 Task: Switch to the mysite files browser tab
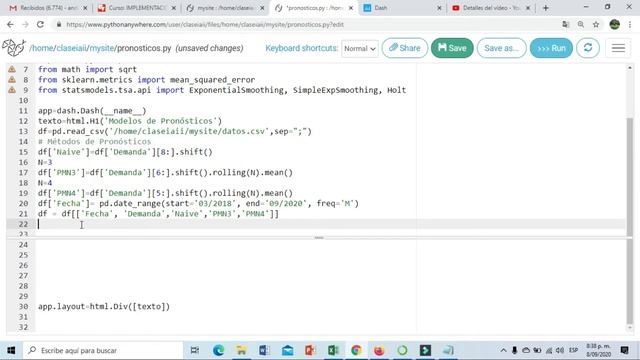(224, 8)
